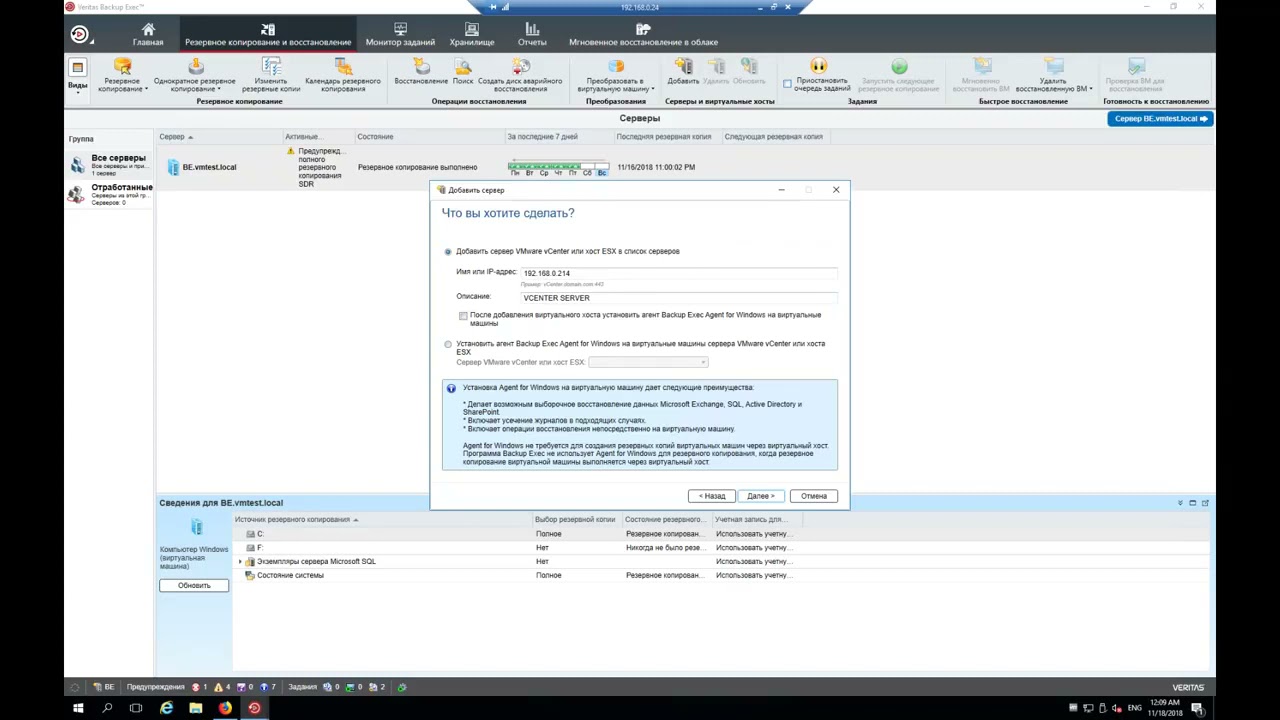Open the Резервное копирование ribbon dropdown
The image size is (1280, 720).
coord(122,76)
